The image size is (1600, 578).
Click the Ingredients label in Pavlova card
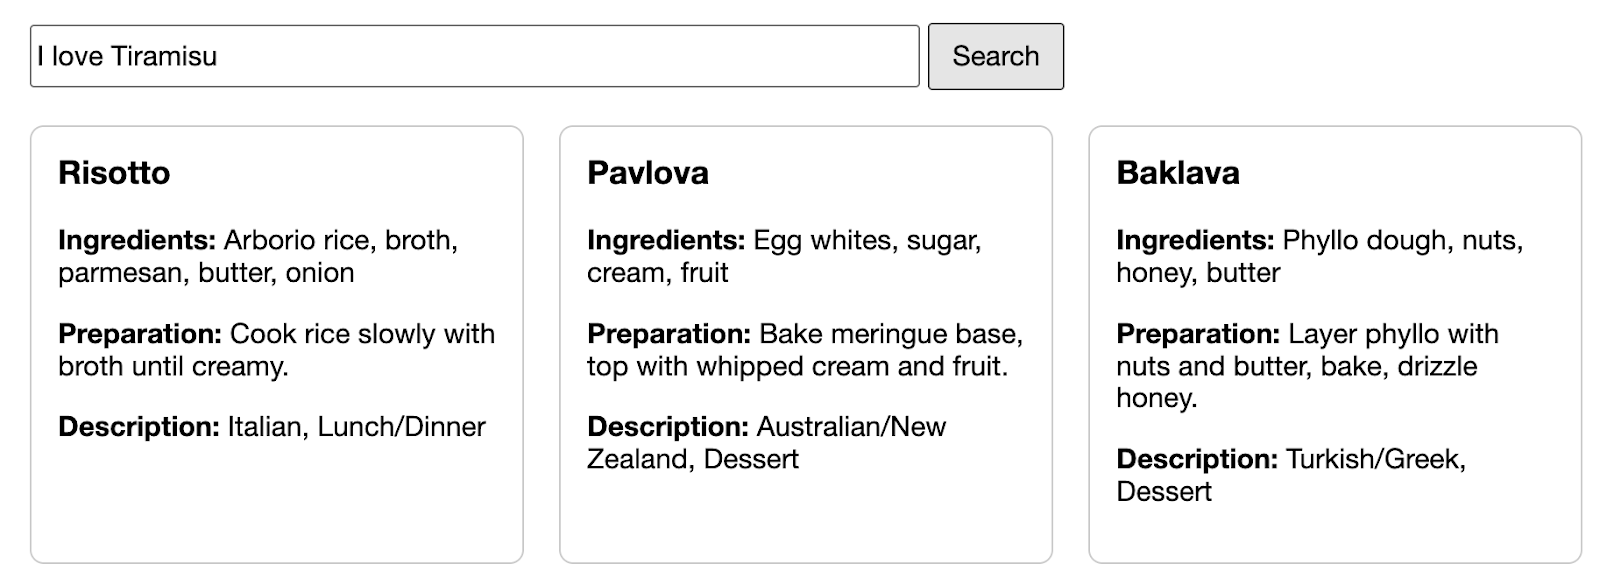pos(666,240)
